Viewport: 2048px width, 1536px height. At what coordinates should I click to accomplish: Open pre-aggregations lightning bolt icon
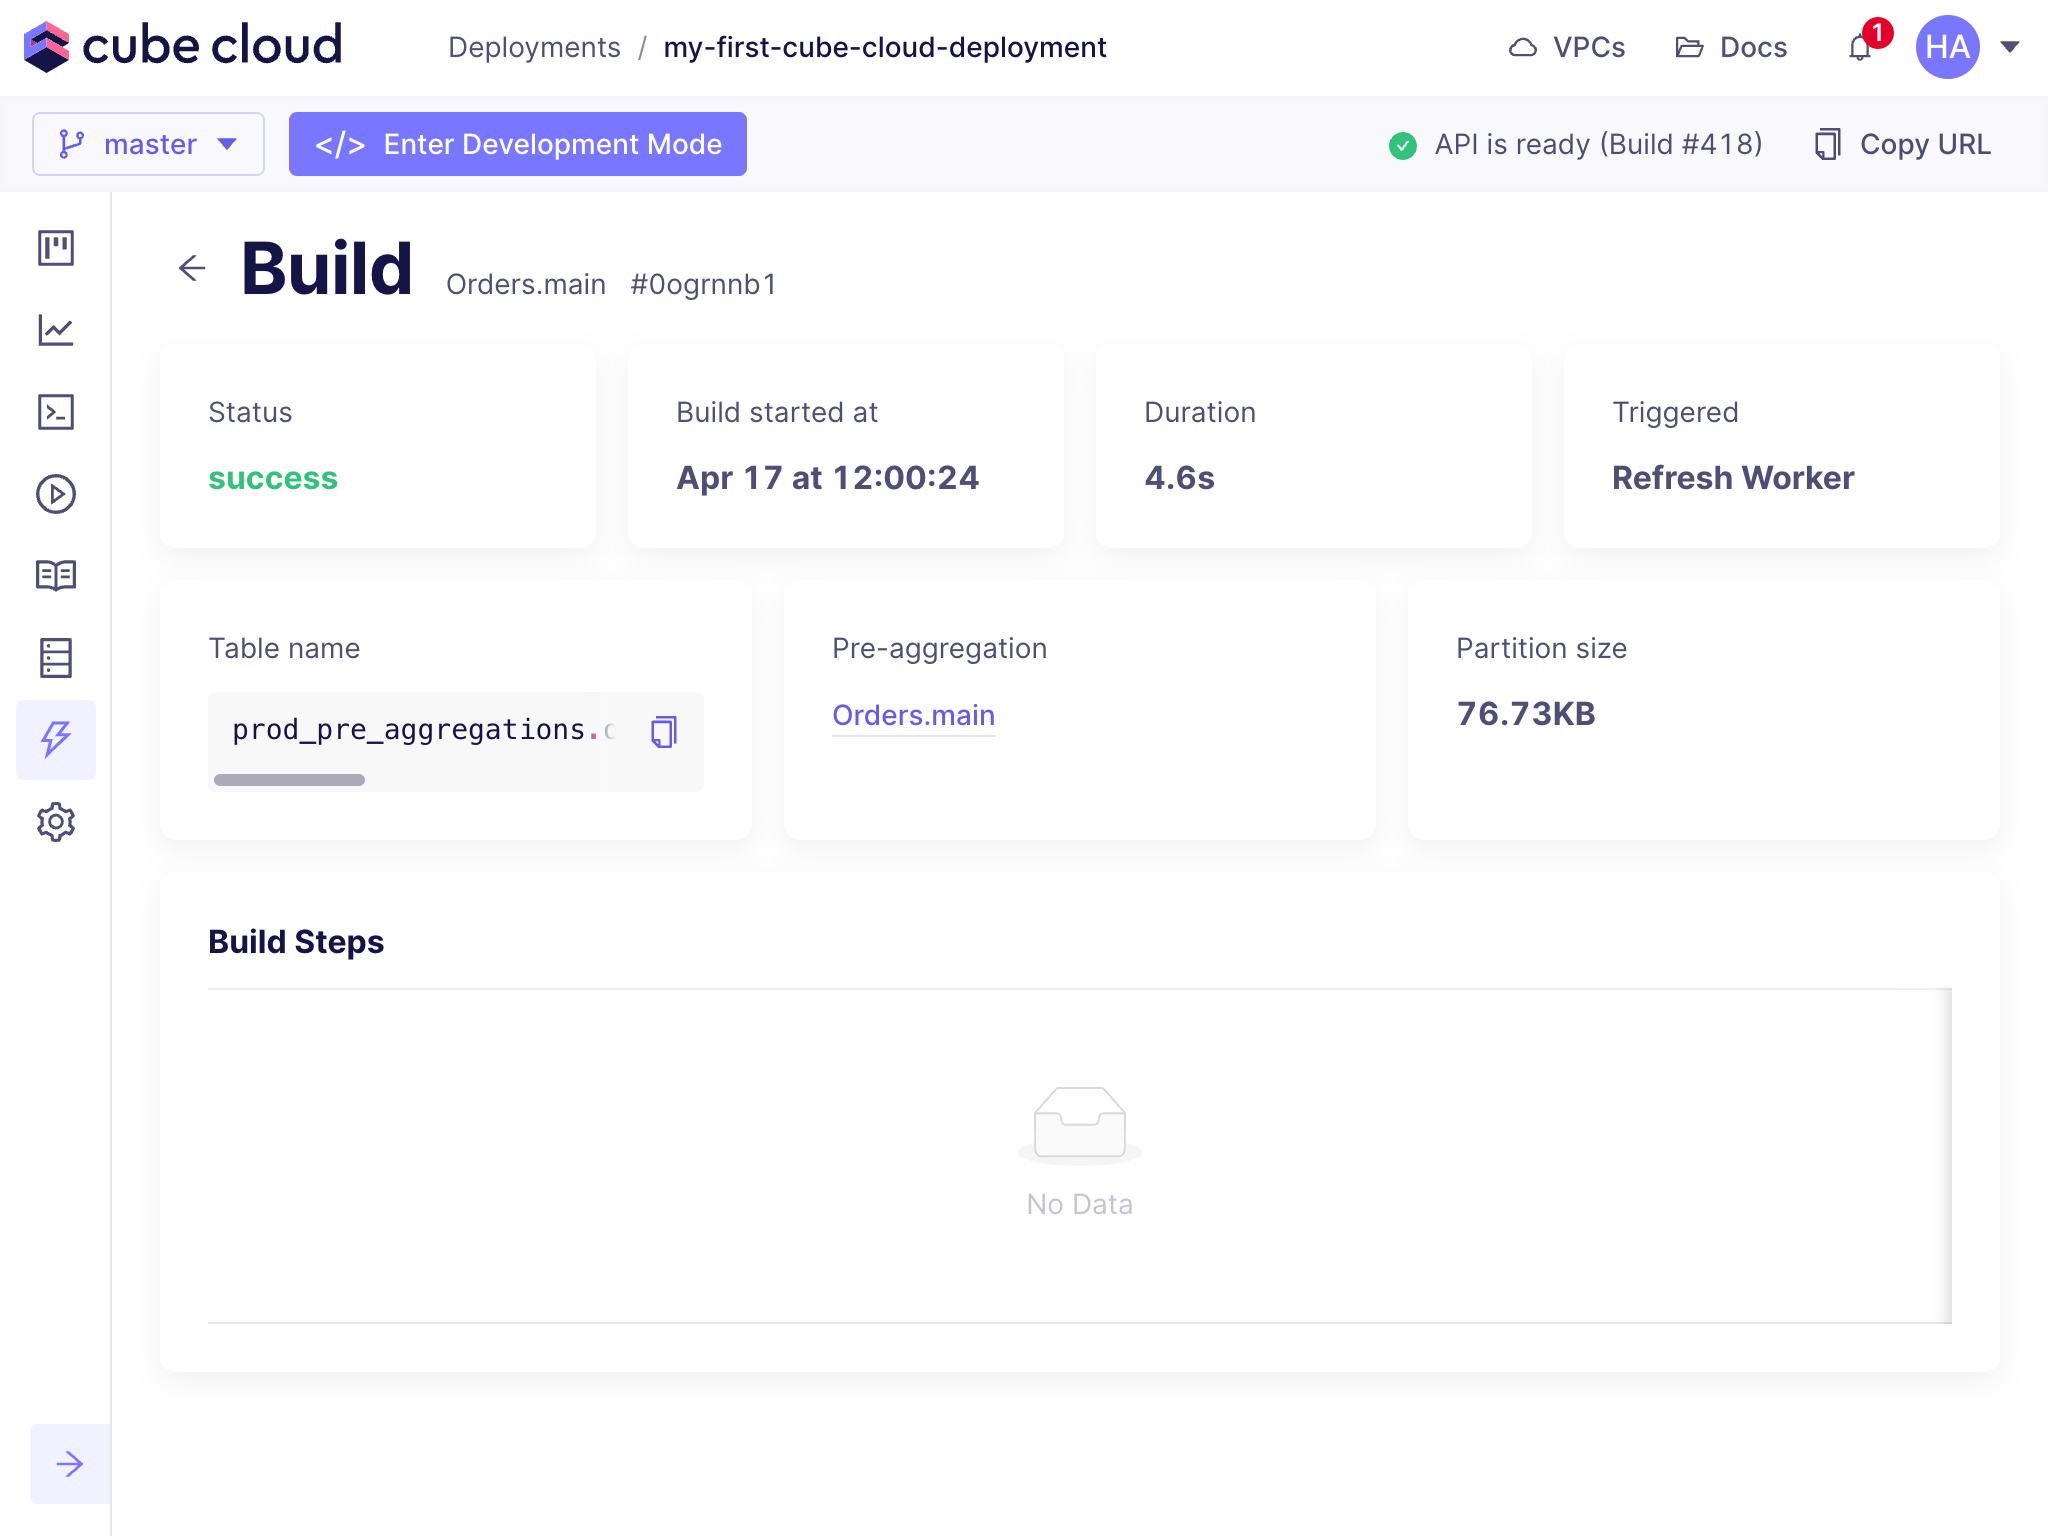[x=56, y=740]
